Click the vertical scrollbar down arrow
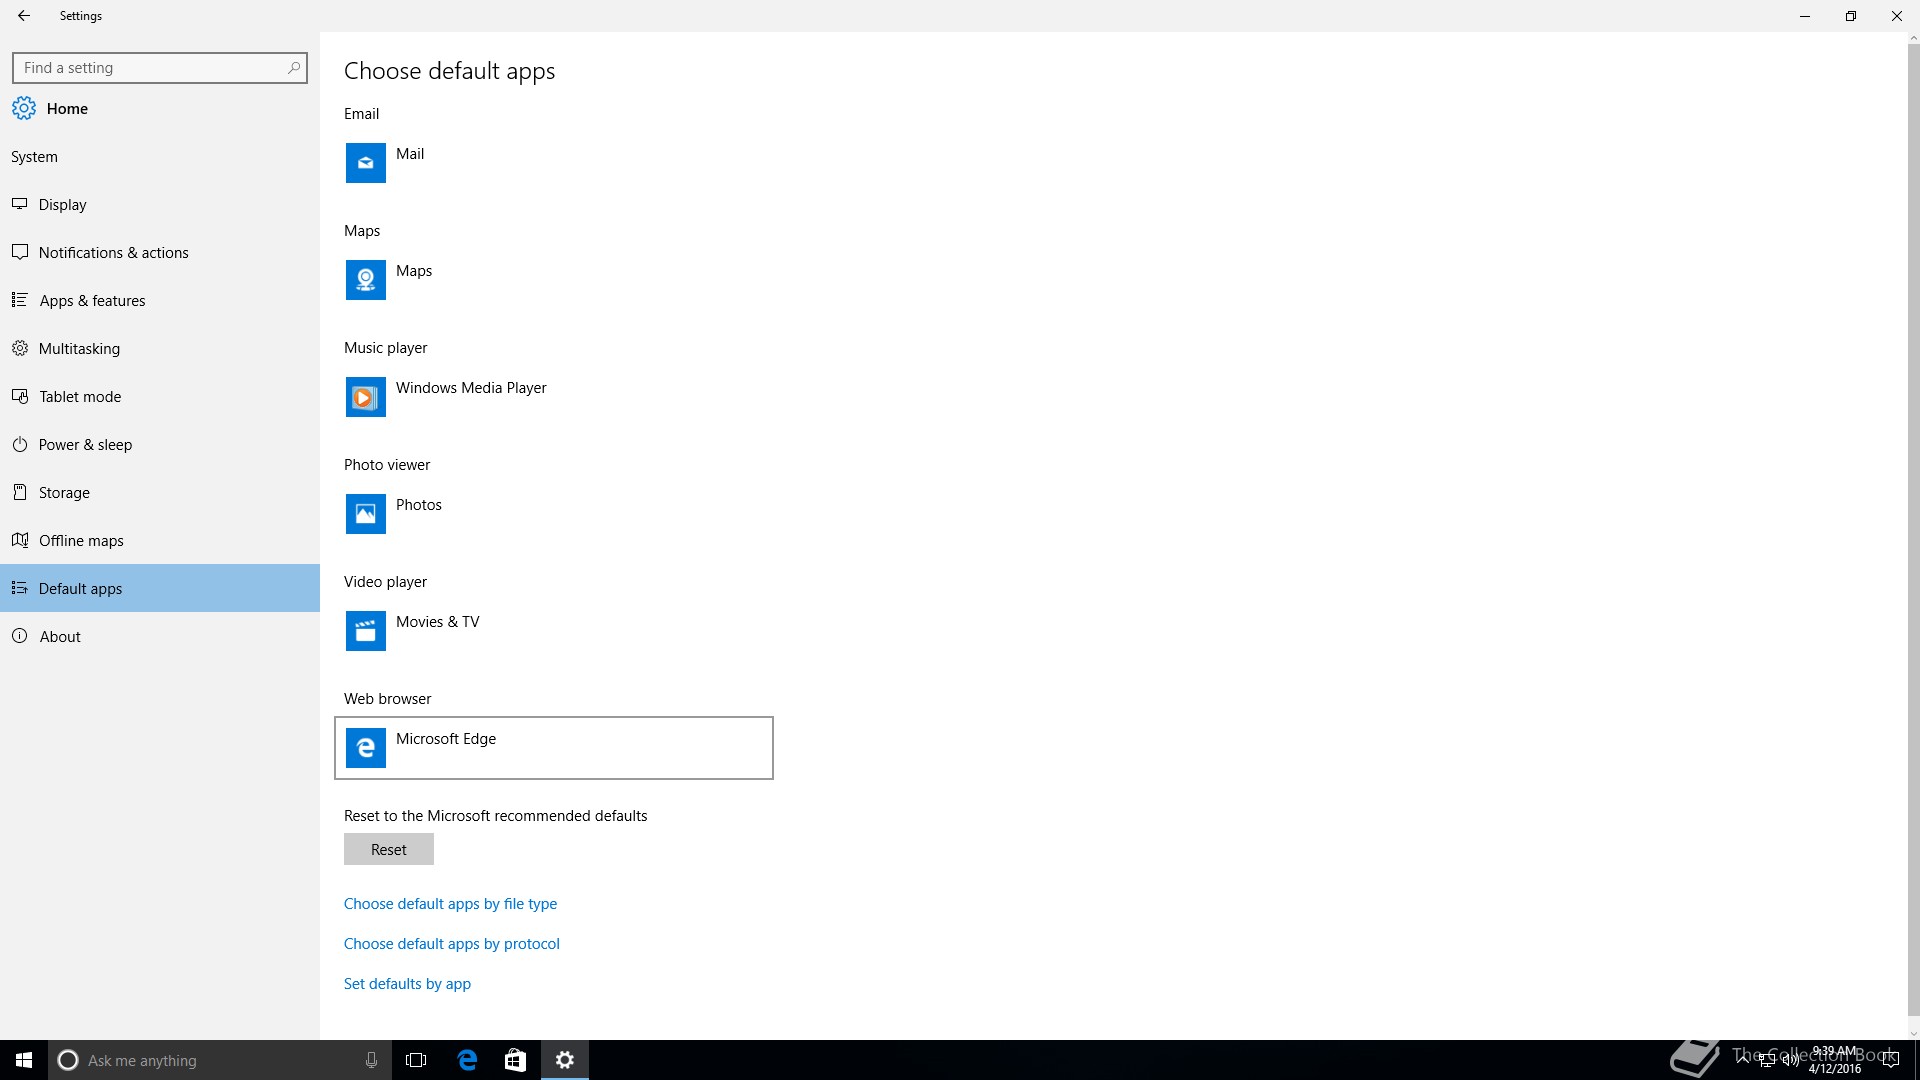1920x1080 pixels. click(x=1913, y=1034)
